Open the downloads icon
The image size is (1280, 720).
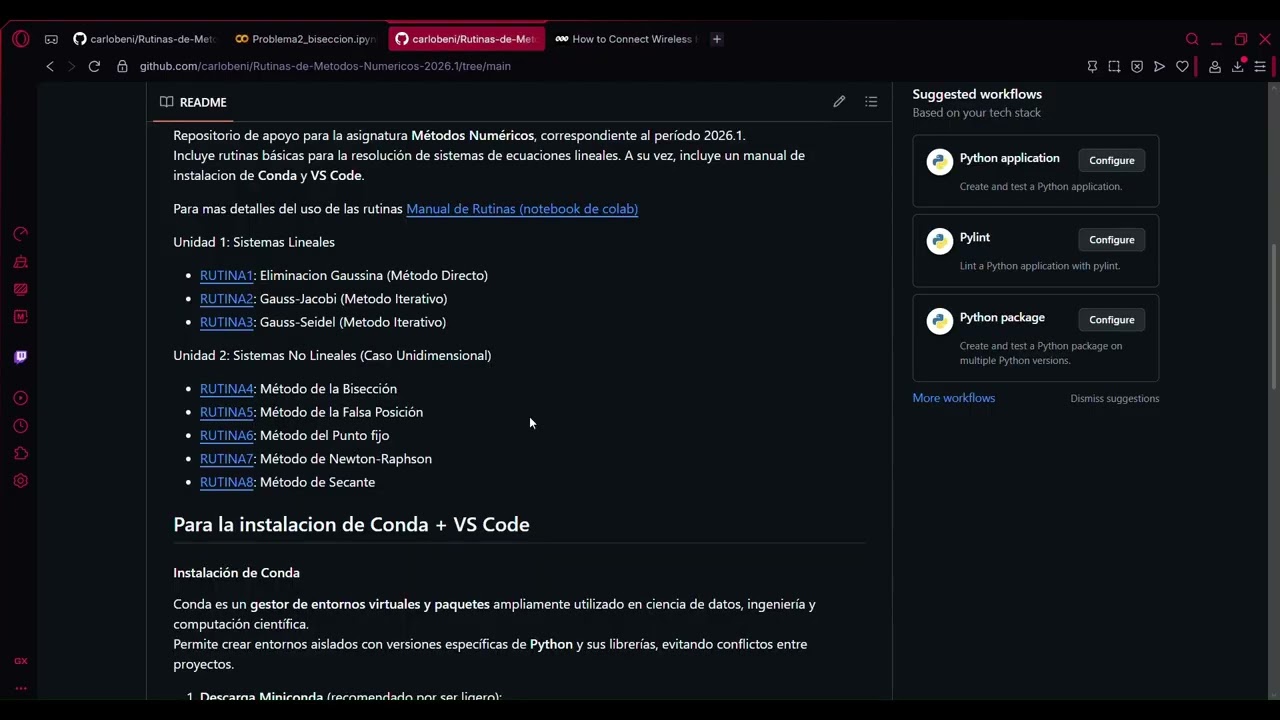[x=1238, y=66]
